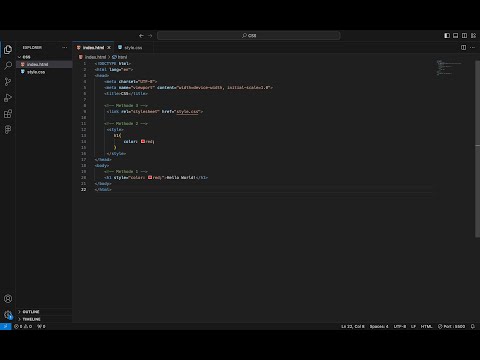Open style.css from the Explorer tree
This screenshot has height=360, width=480.
coord(44,72)
